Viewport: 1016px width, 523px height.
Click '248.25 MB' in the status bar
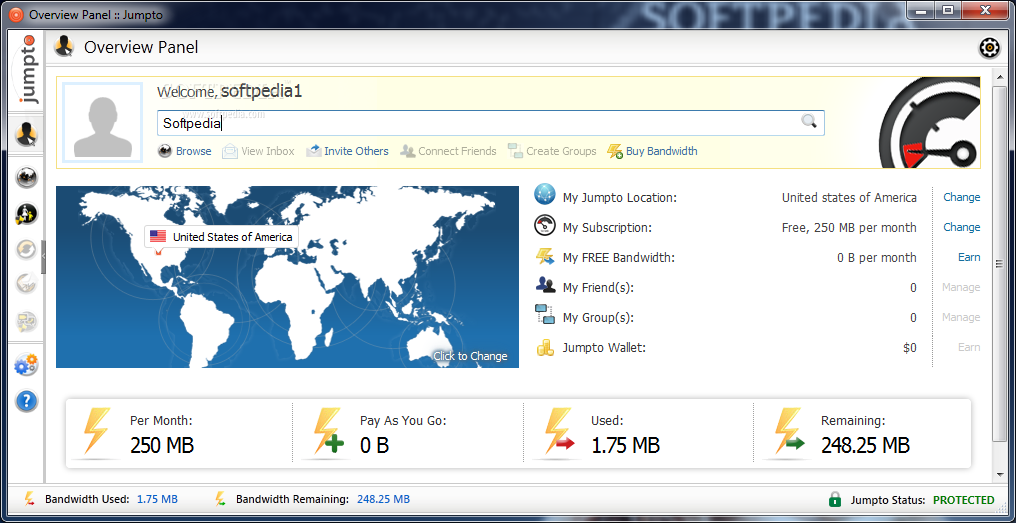tap(383, 499)
